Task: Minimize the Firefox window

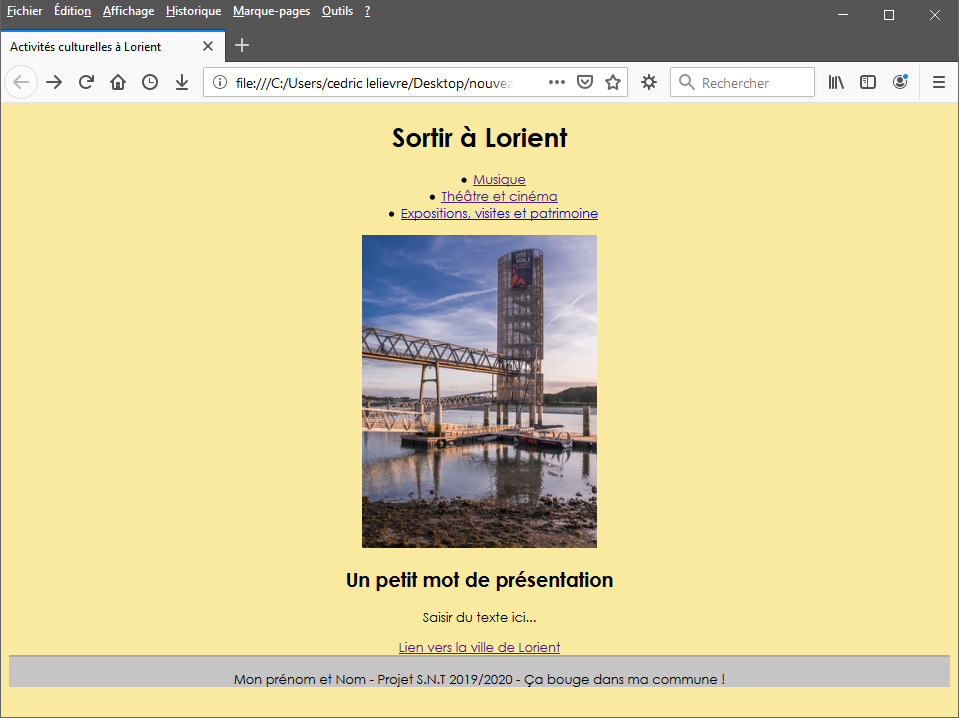Action: [843, 15]
